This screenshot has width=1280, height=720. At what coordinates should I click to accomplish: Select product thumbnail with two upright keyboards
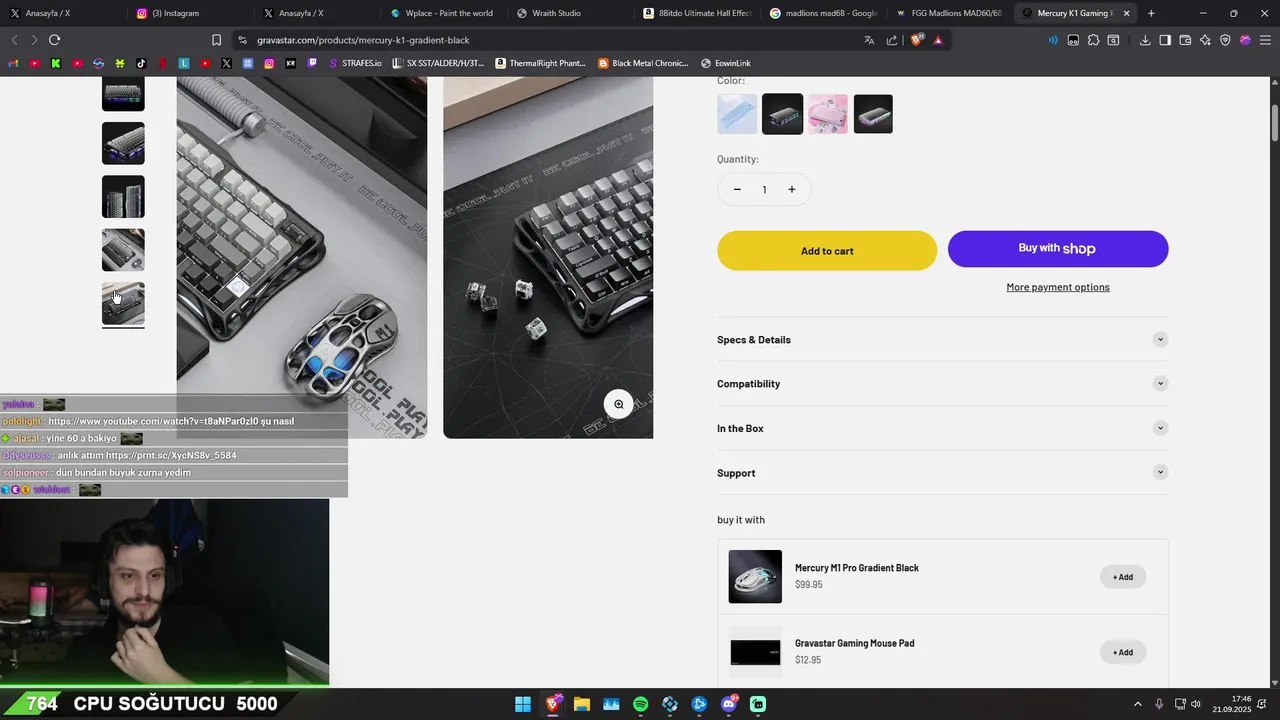point(123,197)
